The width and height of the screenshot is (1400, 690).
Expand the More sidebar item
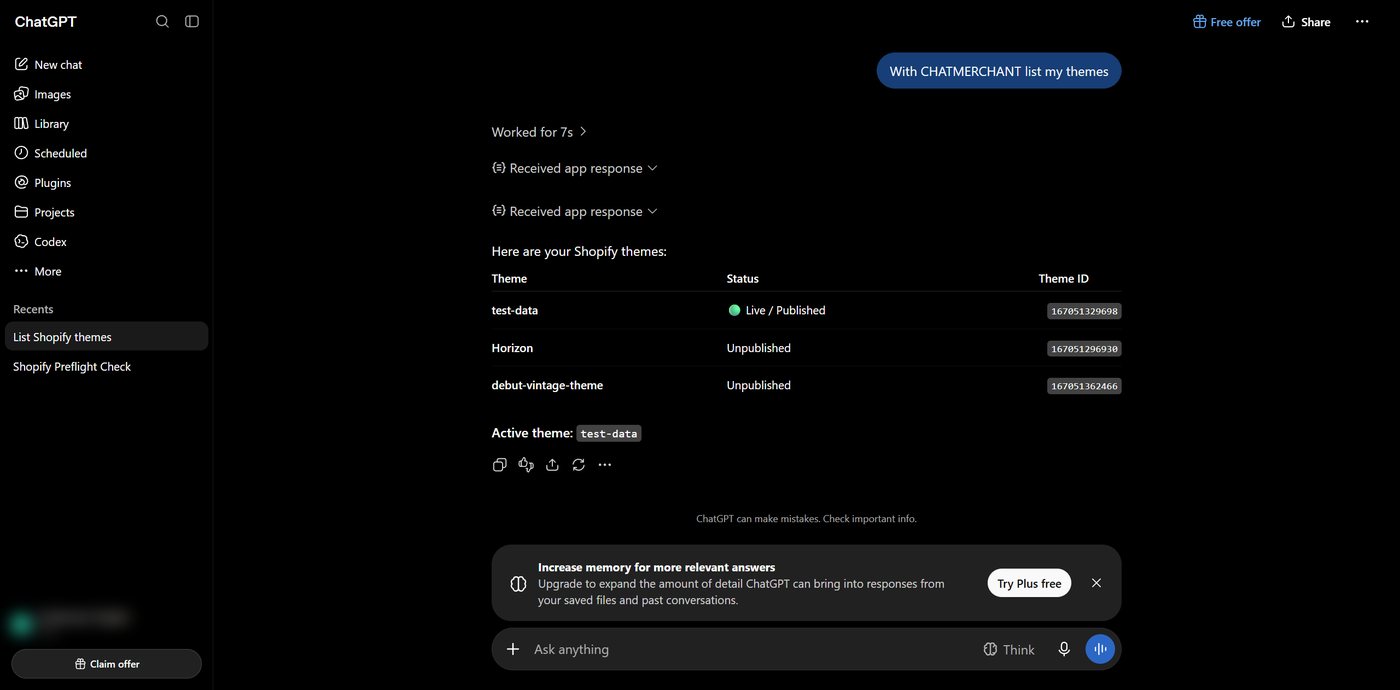105,271
